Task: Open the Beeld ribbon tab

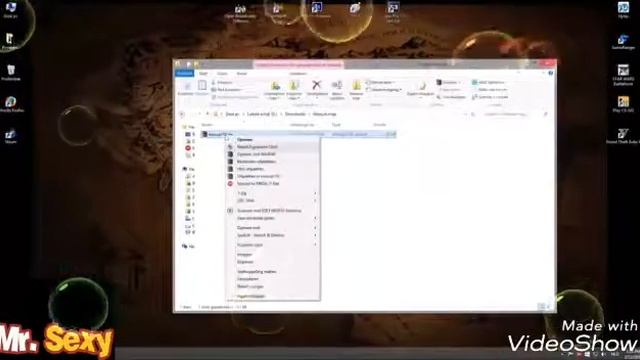Action: tap(242, 73)
